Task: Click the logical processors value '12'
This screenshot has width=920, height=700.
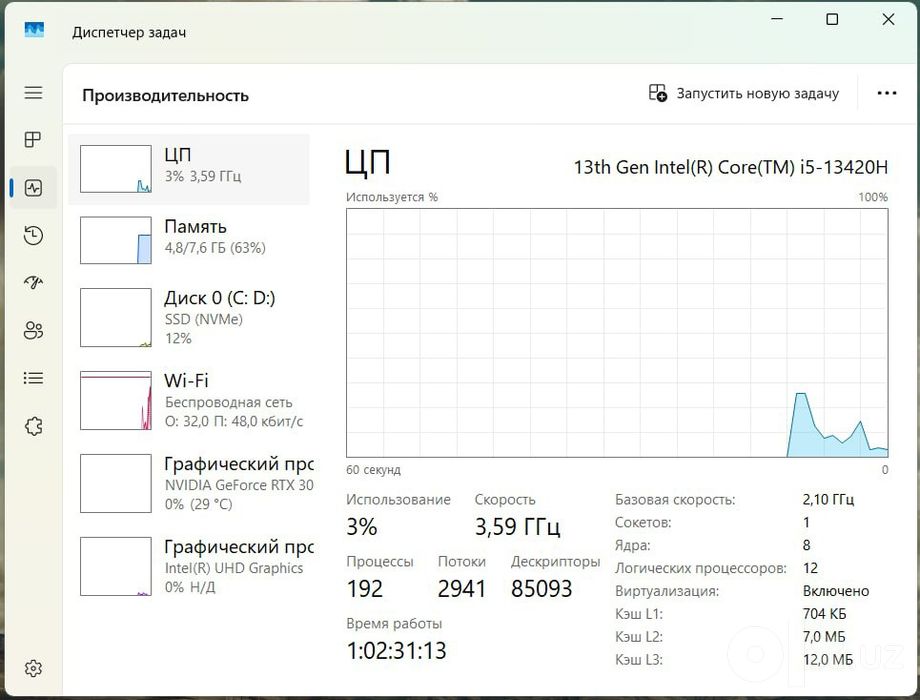Action: point(810,568)
